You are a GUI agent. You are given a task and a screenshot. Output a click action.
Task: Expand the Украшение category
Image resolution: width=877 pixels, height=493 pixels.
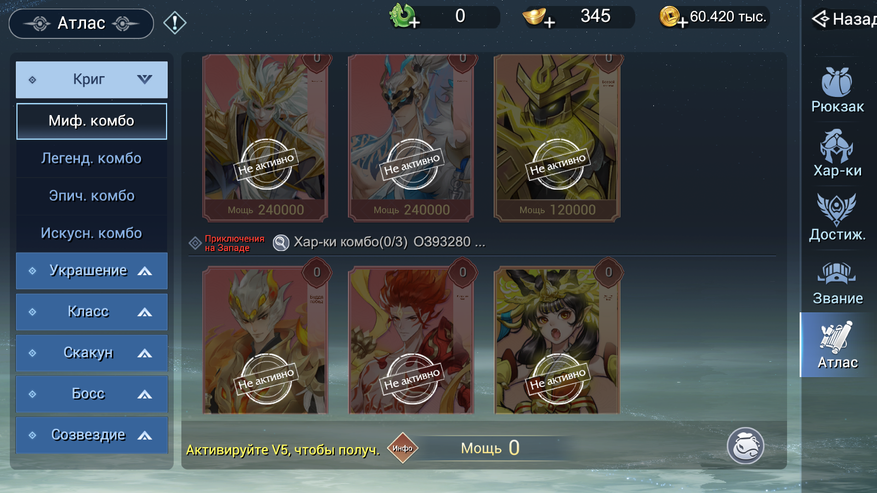point(92,271)
